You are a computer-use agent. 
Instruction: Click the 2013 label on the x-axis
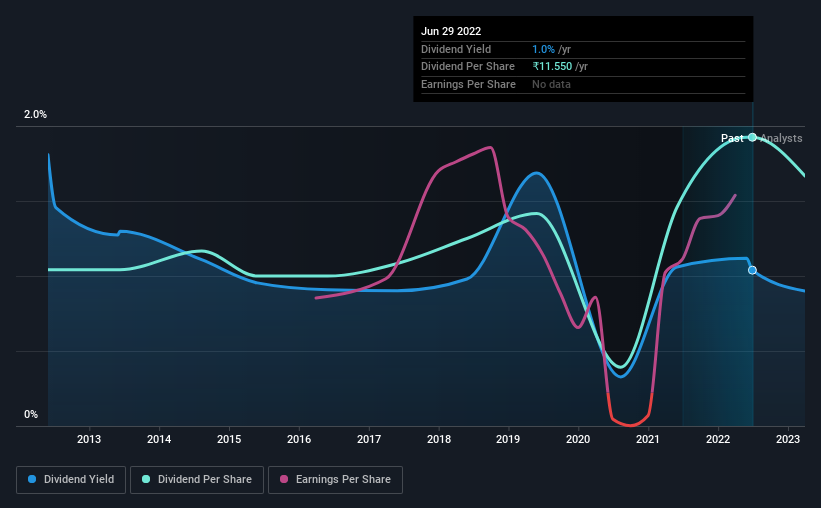(89, 439)
